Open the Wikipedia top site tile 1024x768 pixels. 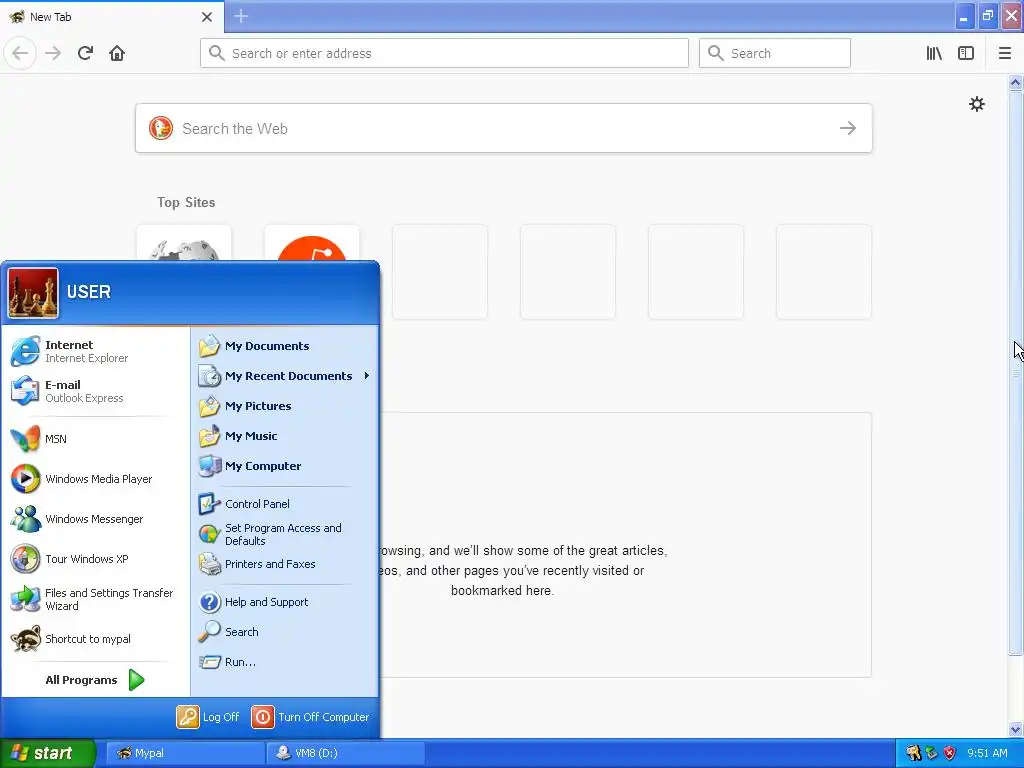click(x=184, y=243)
